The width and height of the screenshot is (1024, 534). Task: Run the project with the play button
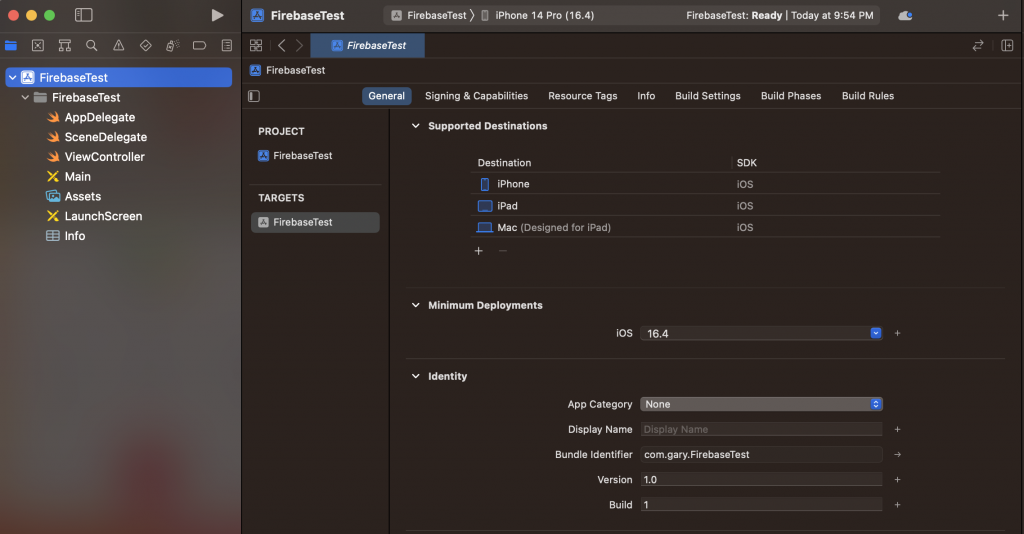(x=217, y=15)
